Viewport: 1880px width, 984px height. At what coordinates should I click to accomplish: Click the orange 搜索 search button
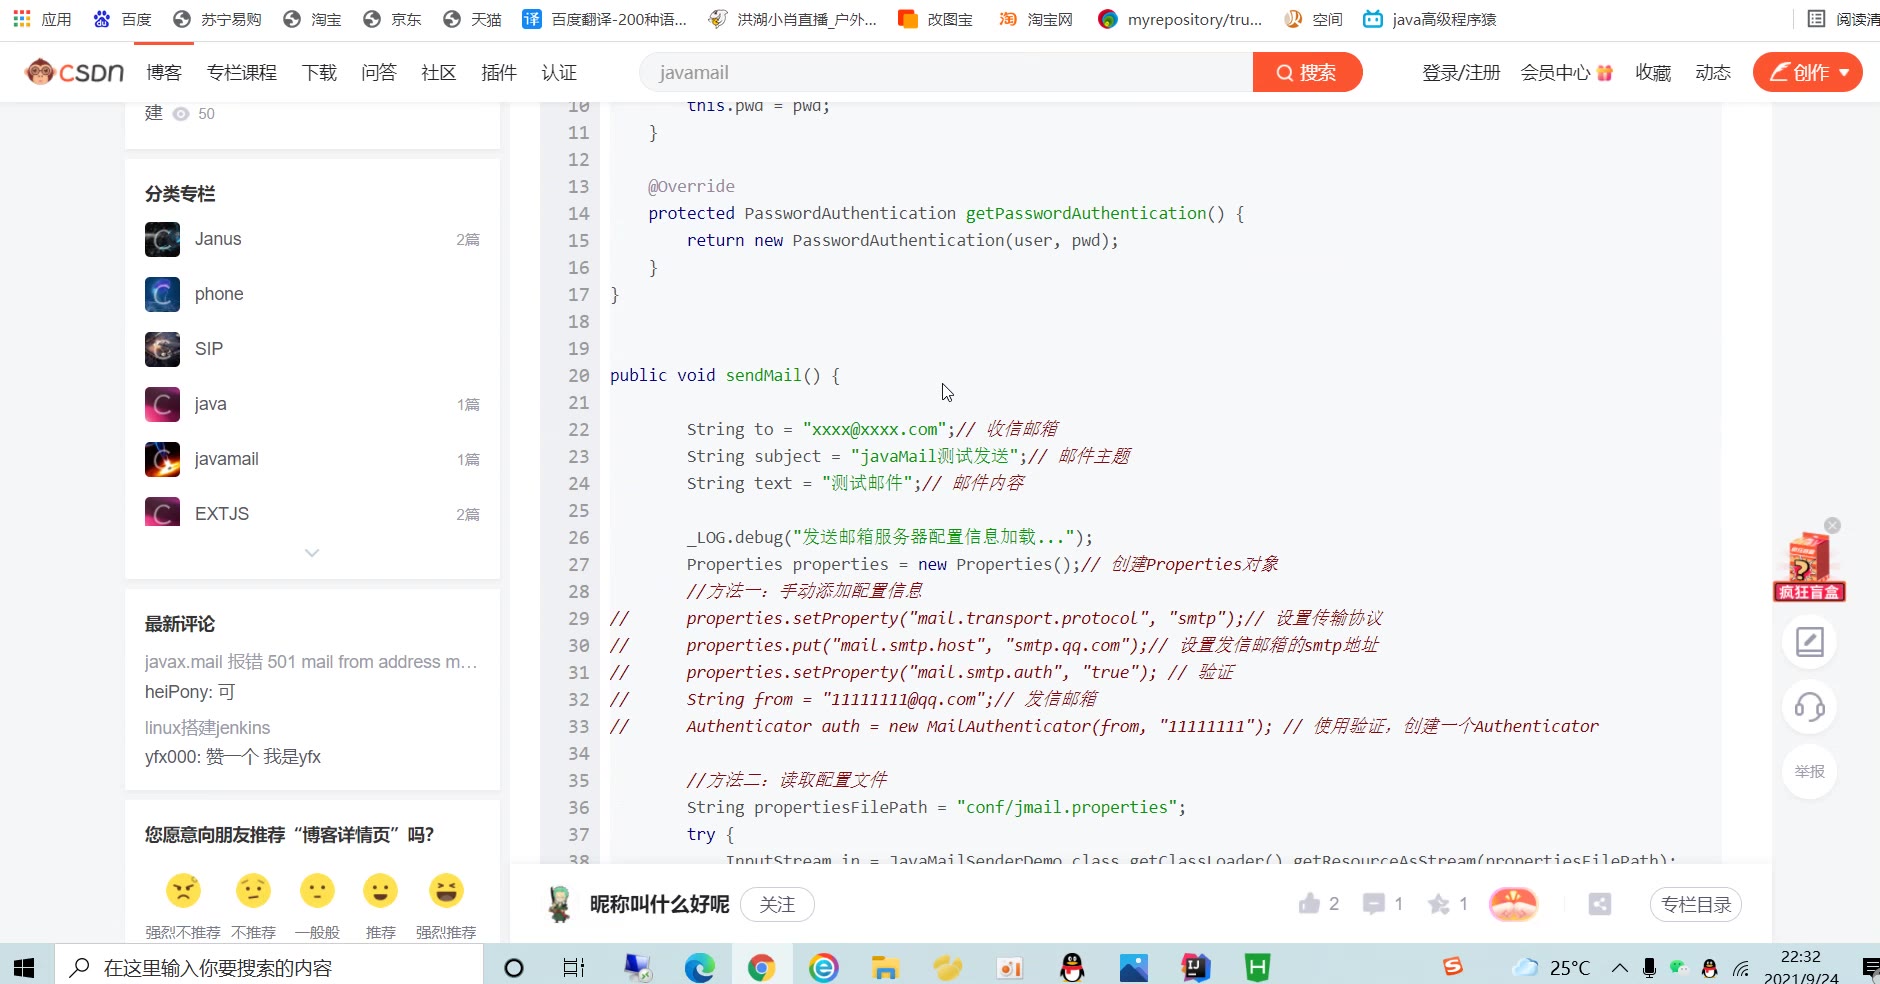[1307, 72]
